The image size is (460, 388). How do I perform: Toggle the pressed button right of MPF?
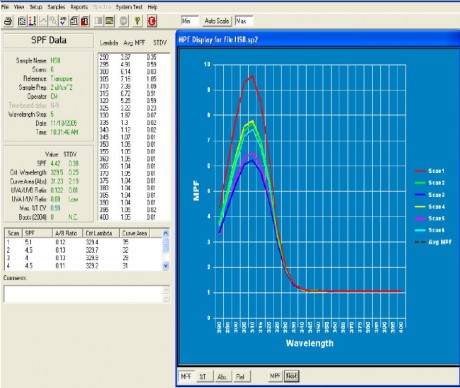click(292, 376)
